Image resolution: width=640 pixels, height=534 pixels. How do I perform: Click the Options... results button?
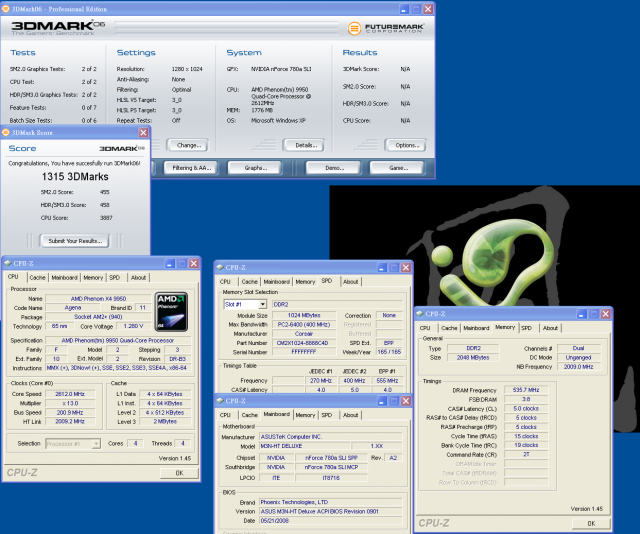(x=407, y=145)
